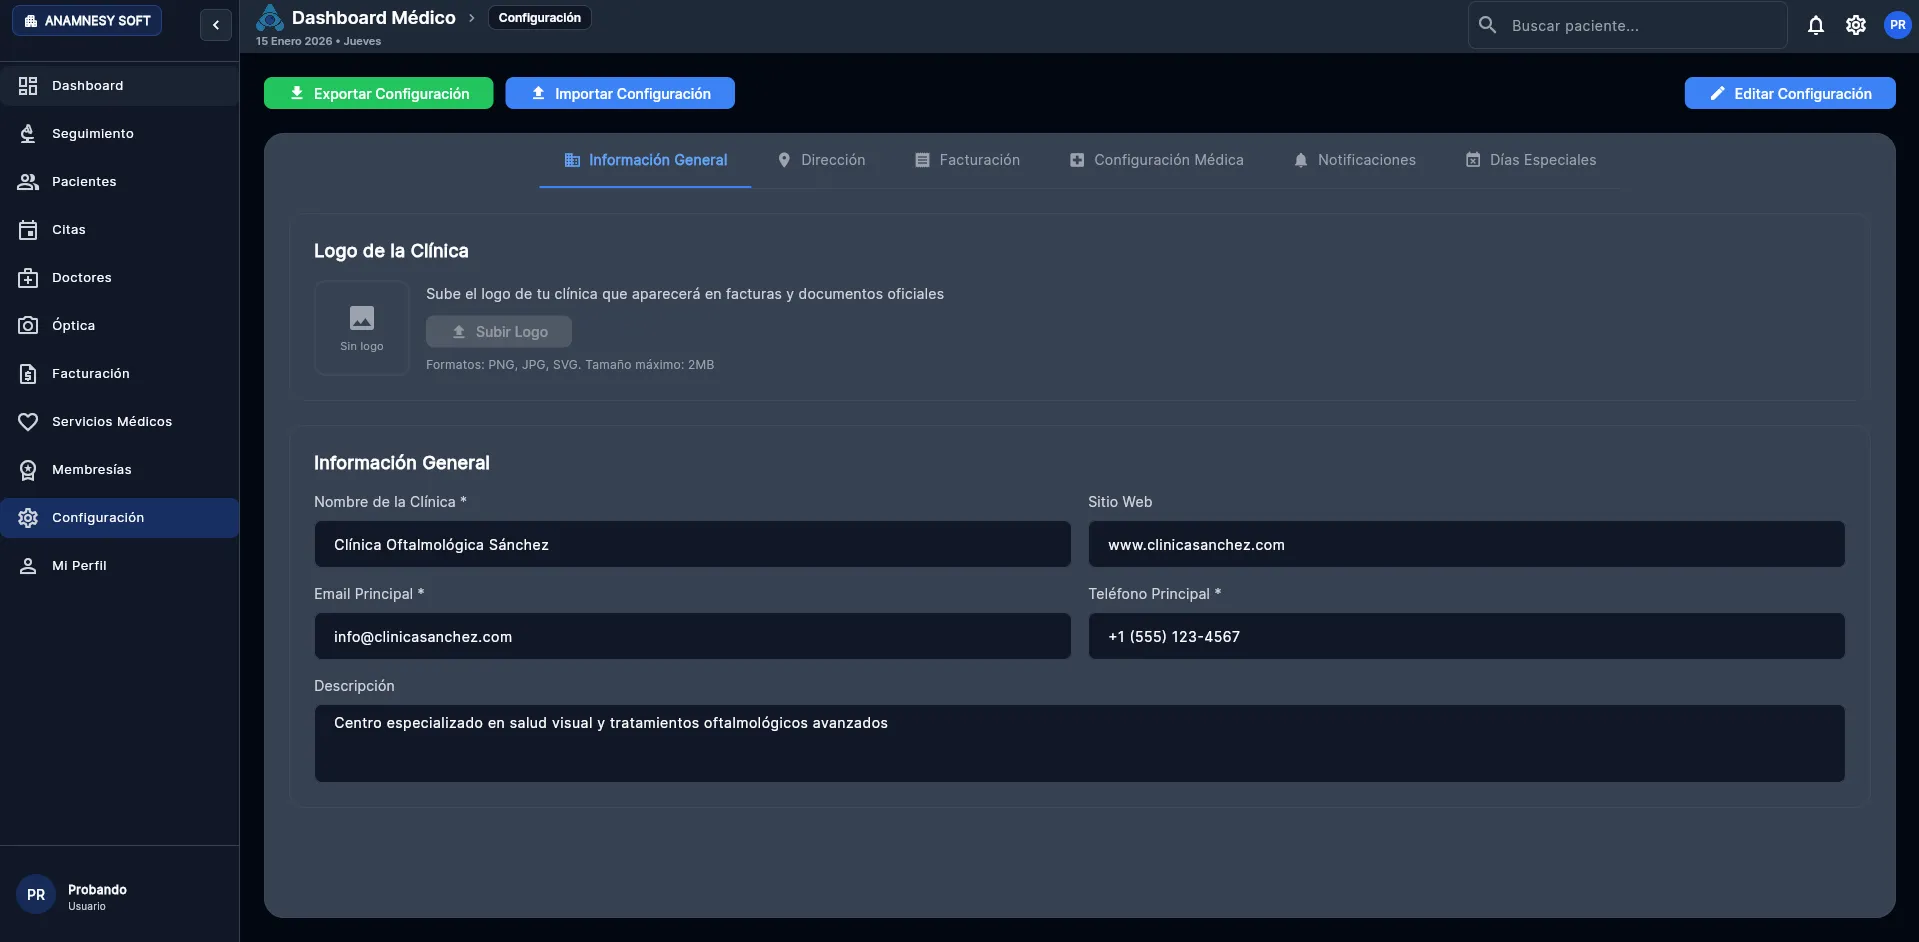Click the settings gear in header
The width and height of the screenshot is (1919, 942).
point(1856,25)
